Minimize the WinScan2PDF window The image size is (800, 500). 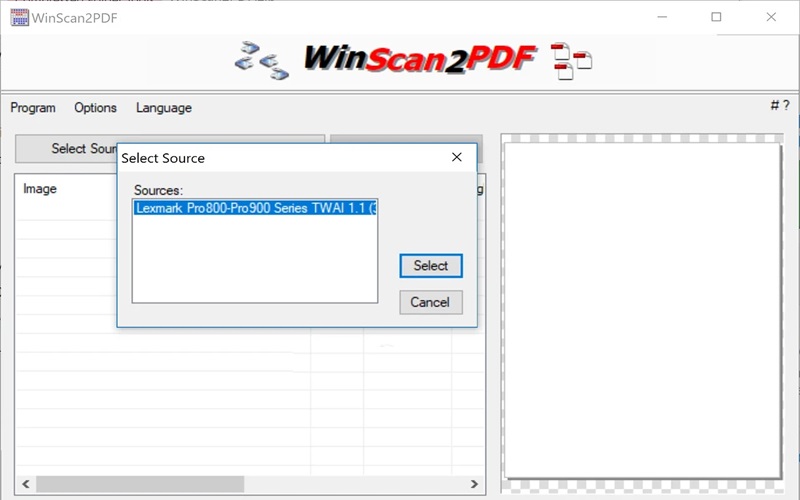(x=662, y=17)
